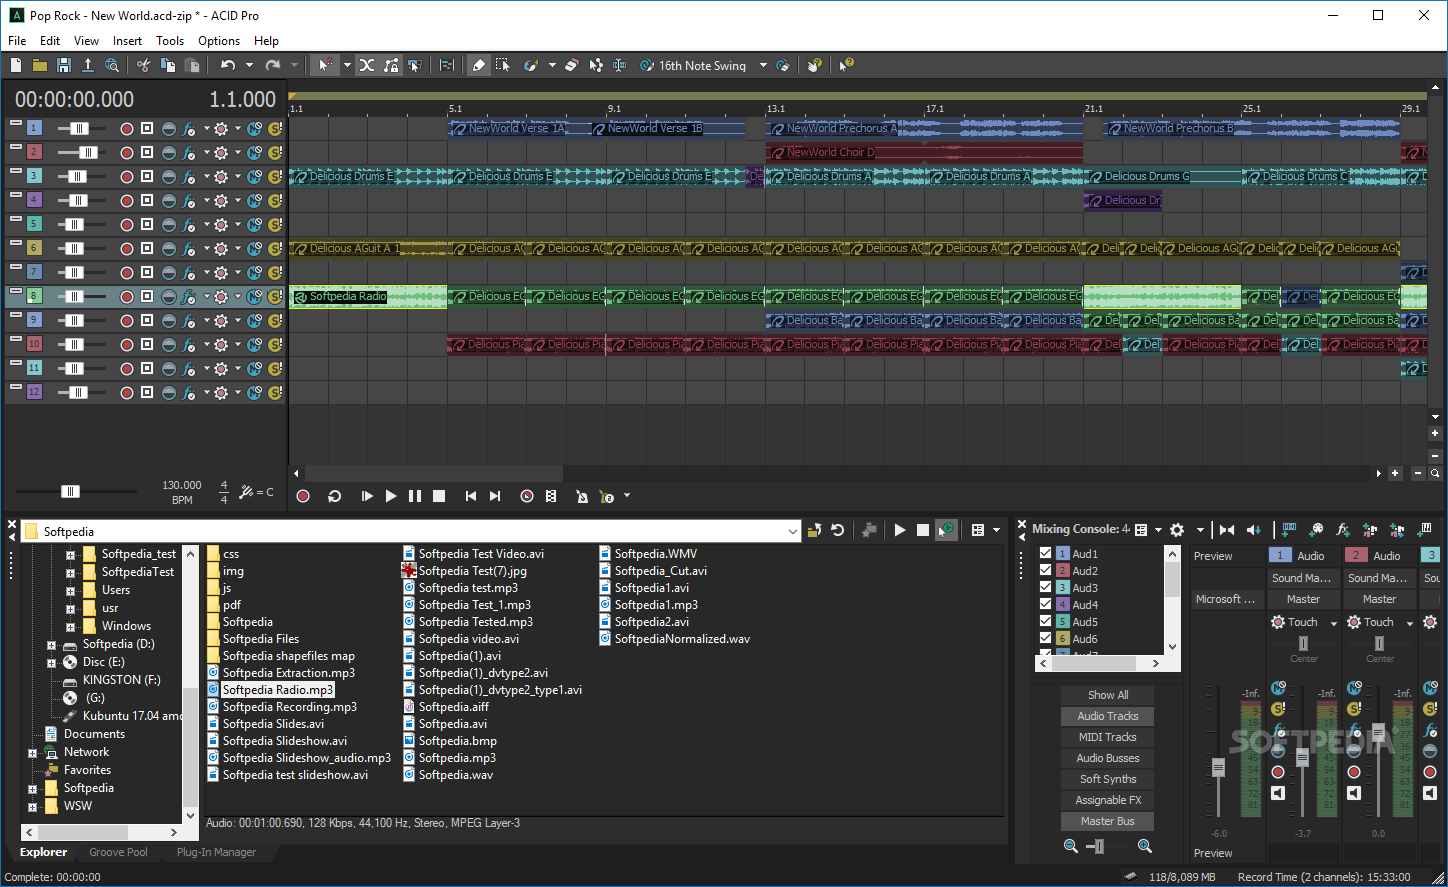1448x887 pixels.
Task: Click Play From Start in the transport bar
Action: coord(367,496)
